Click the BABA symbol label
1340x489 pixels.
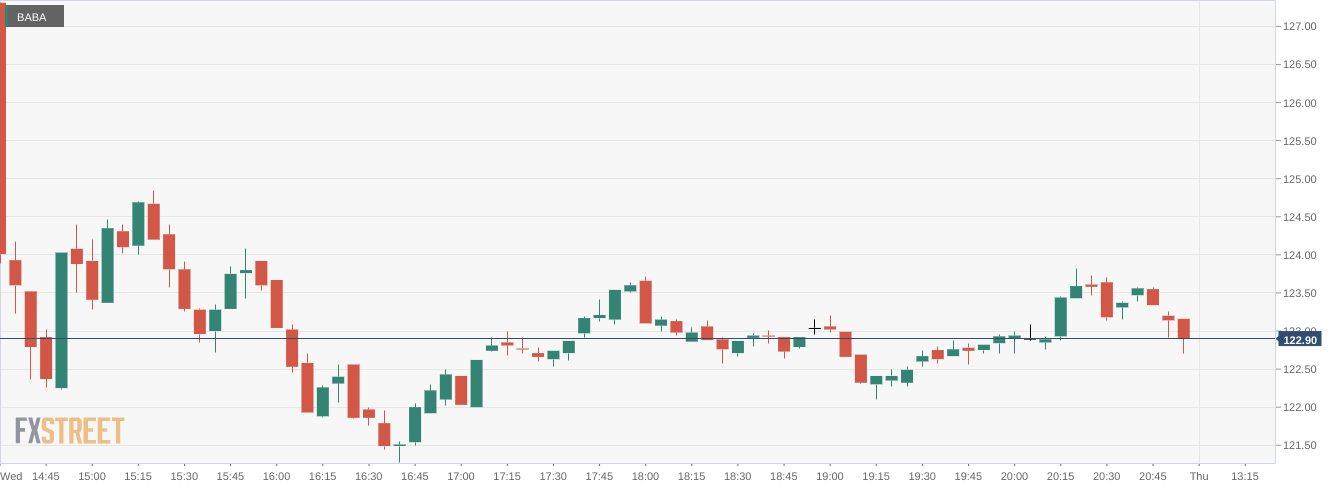(x=32, y=16)
